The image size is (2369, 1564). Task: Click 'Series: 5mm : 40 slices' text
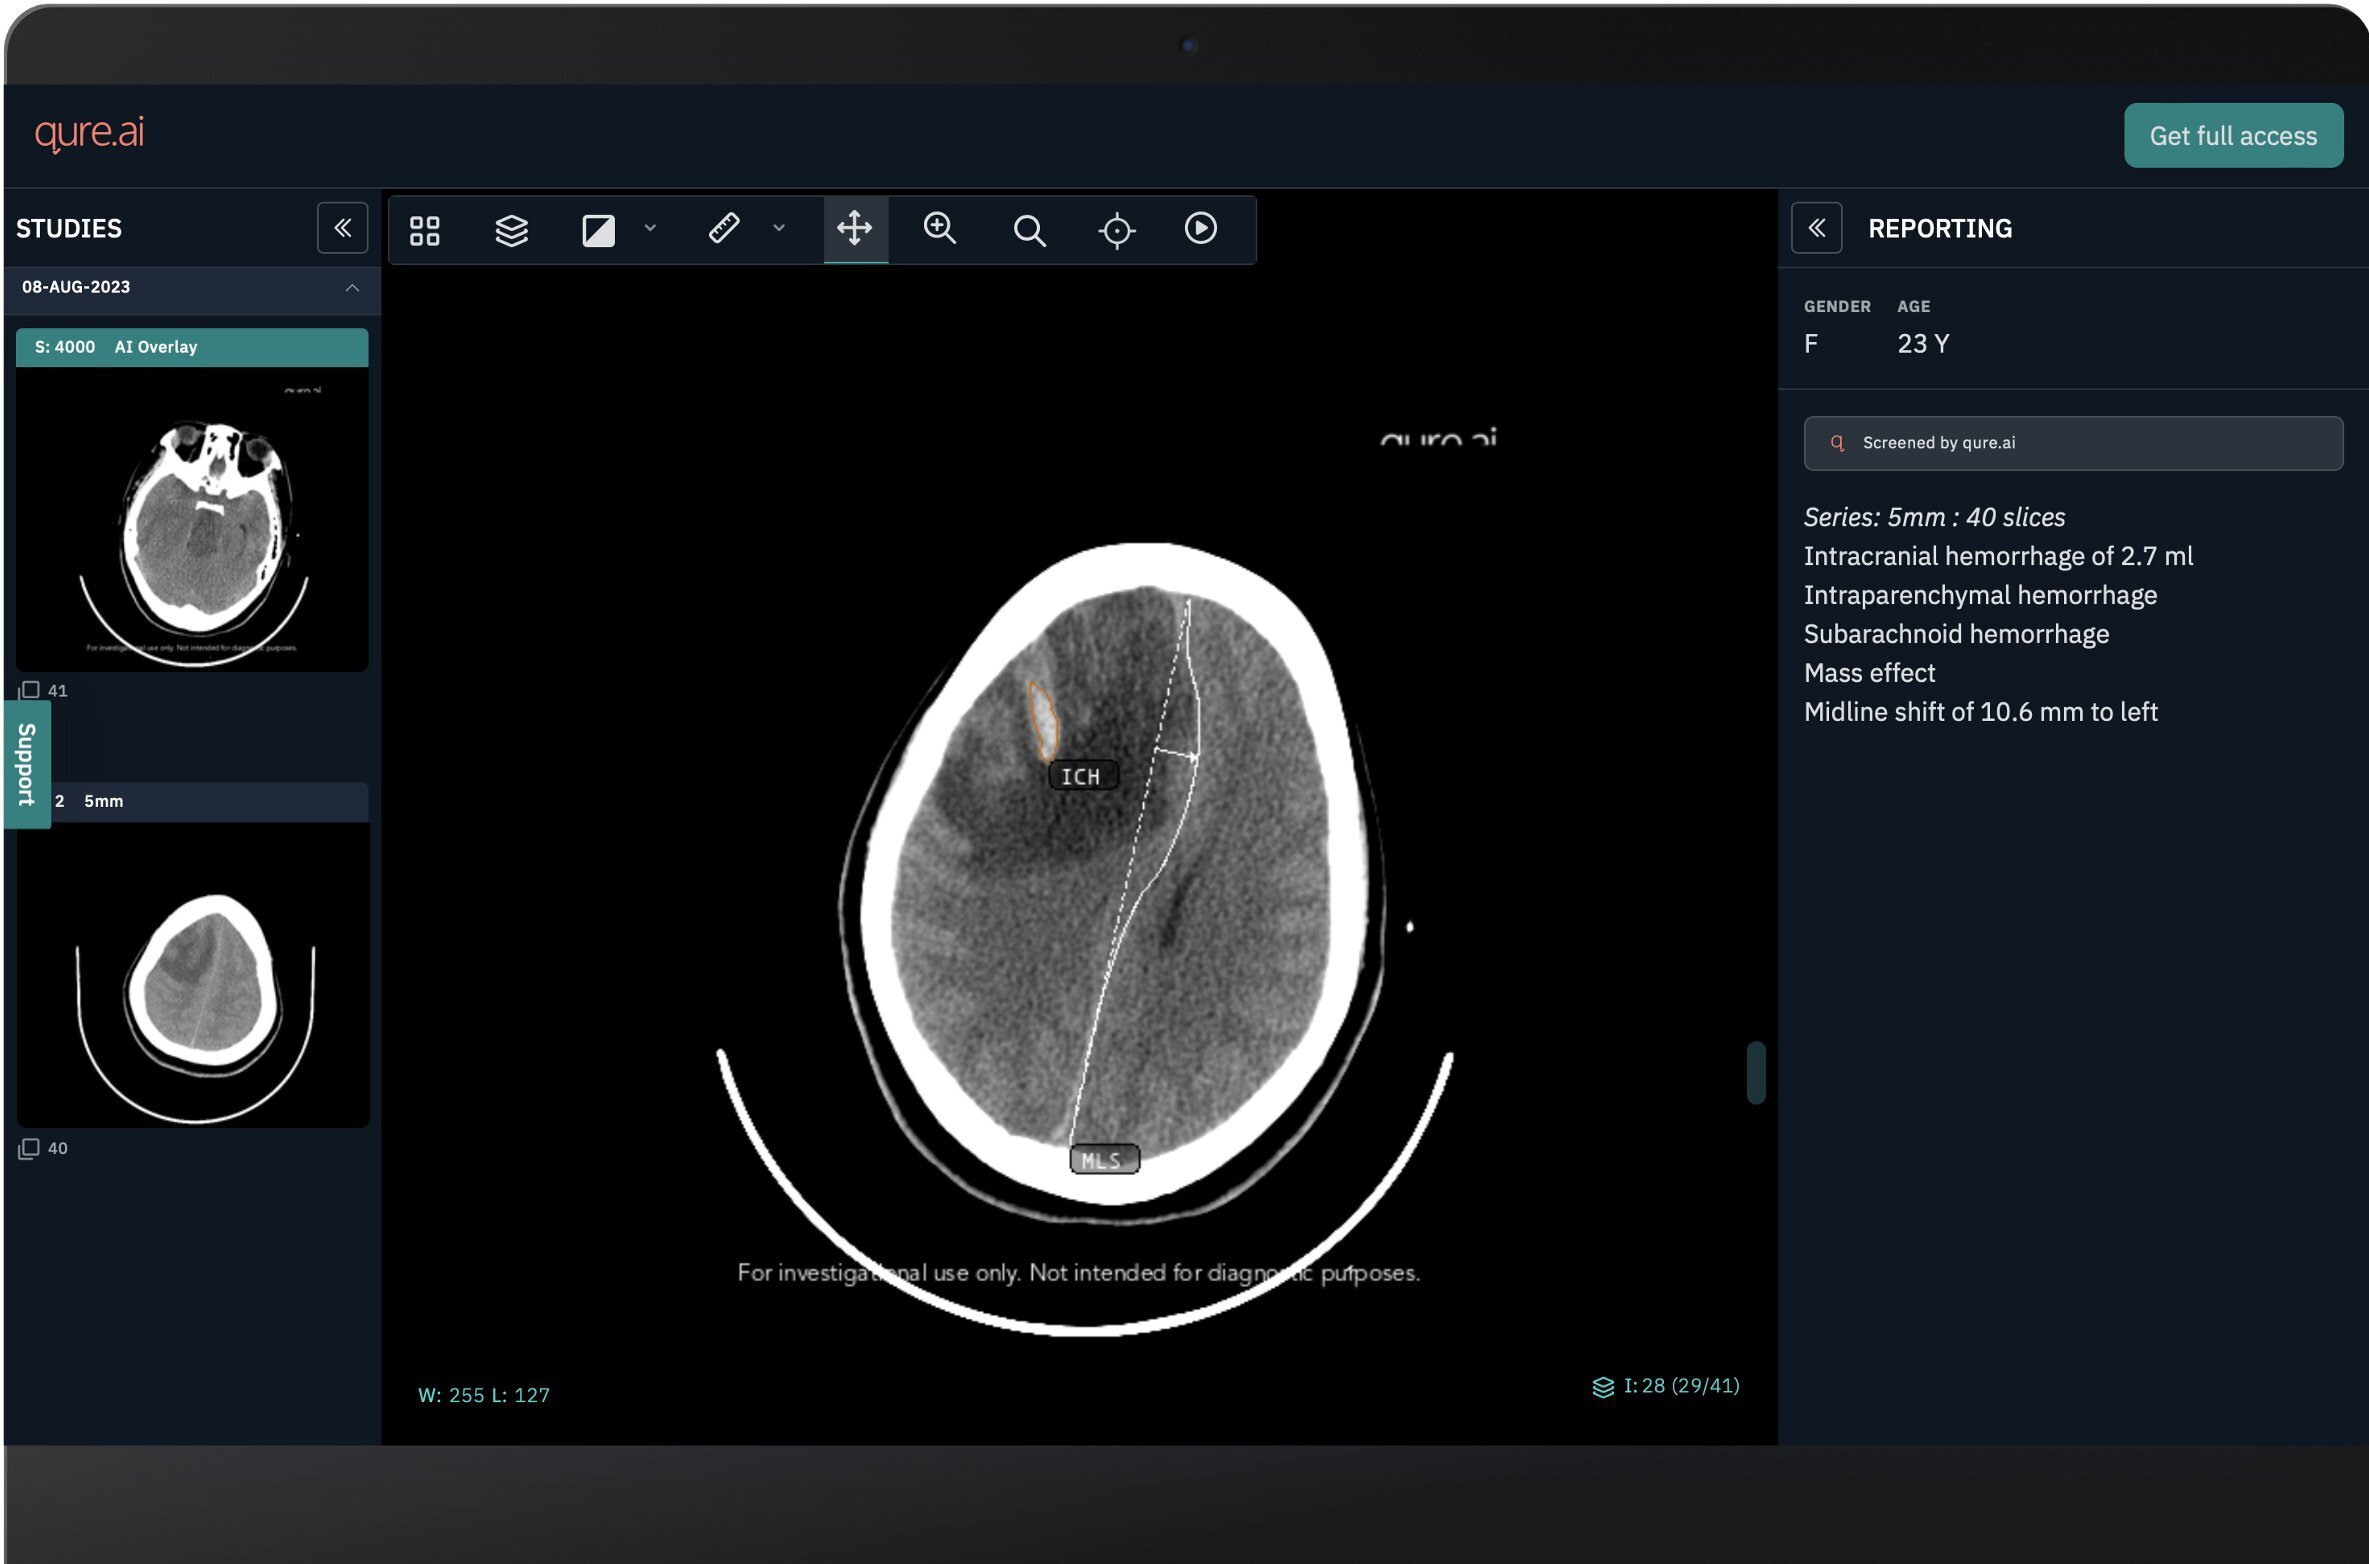[1934, 517]
